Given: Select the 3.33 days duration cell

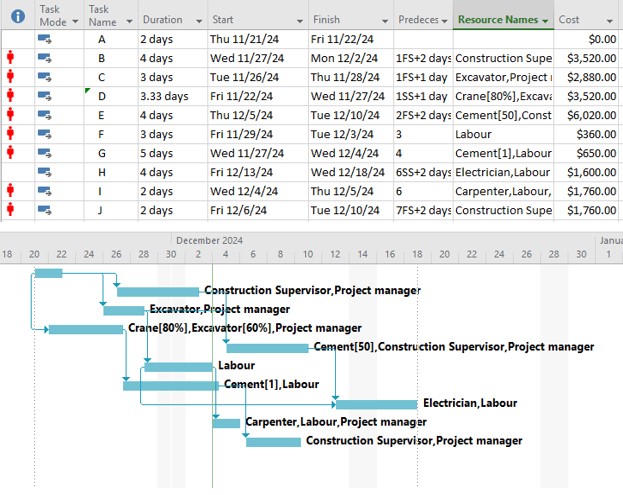Looking at the screenshot, I should pyautogui.click(x=165, y=96).
